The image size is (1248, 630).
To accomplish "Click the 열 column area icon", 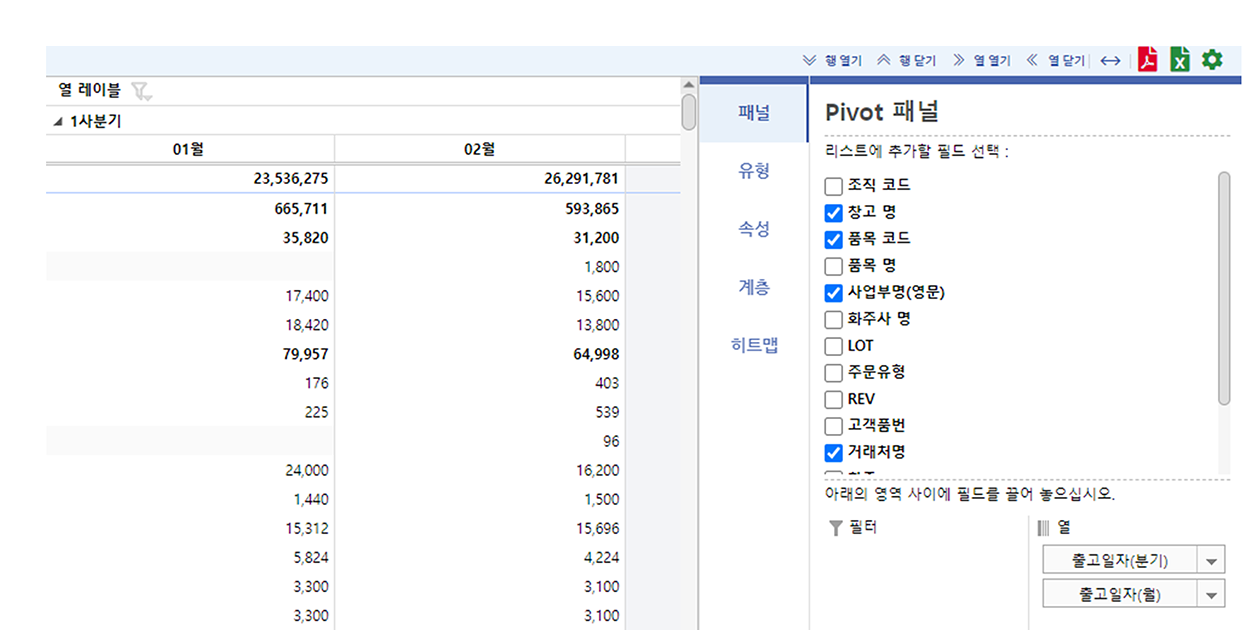I will tap(1043, 528).
